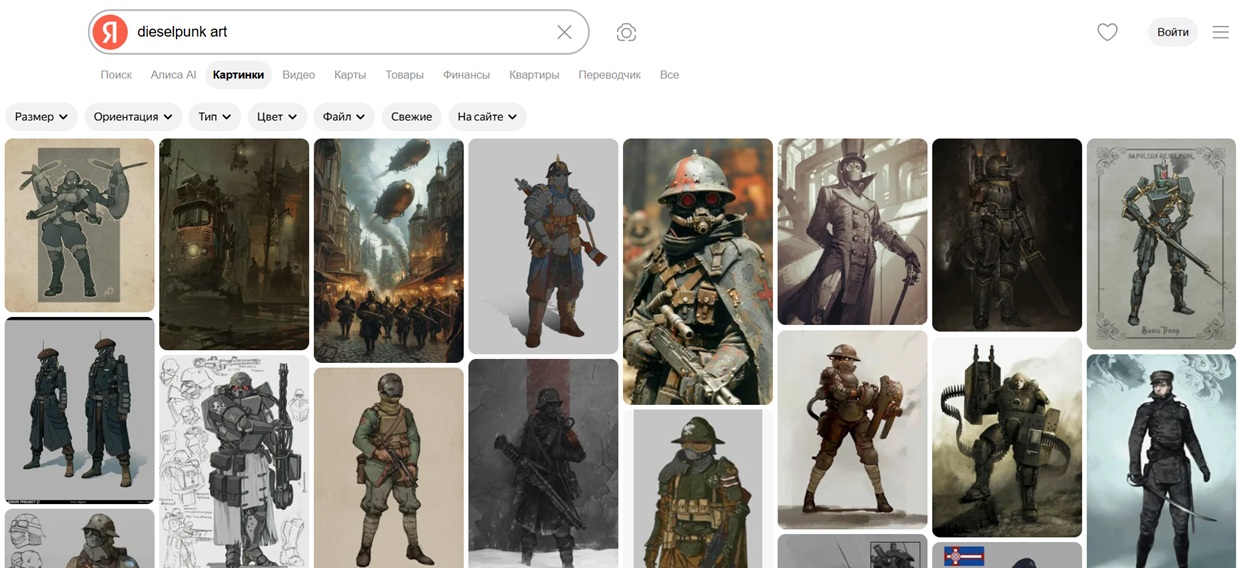
Task: Open the red-goggled gas mask soldier thumbnail
Action: tap(698, 271)
